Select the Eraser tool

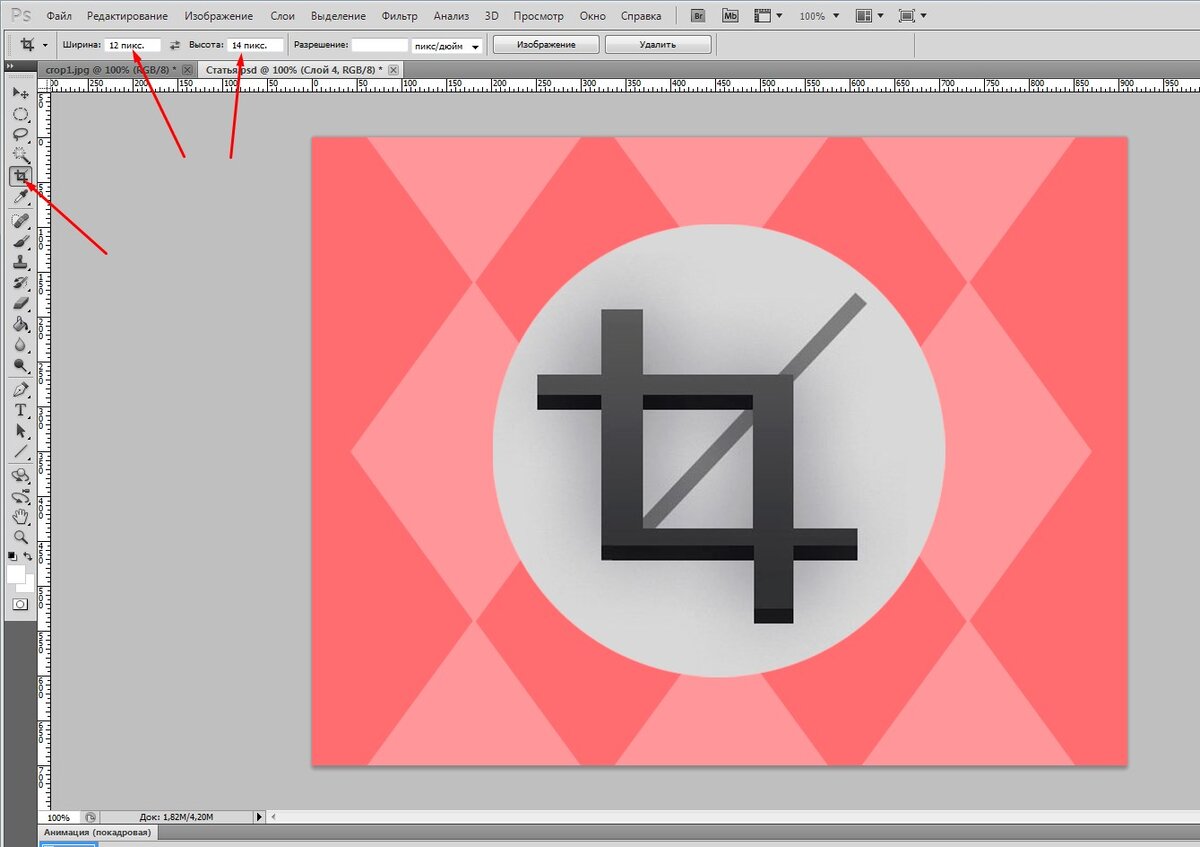20,303
